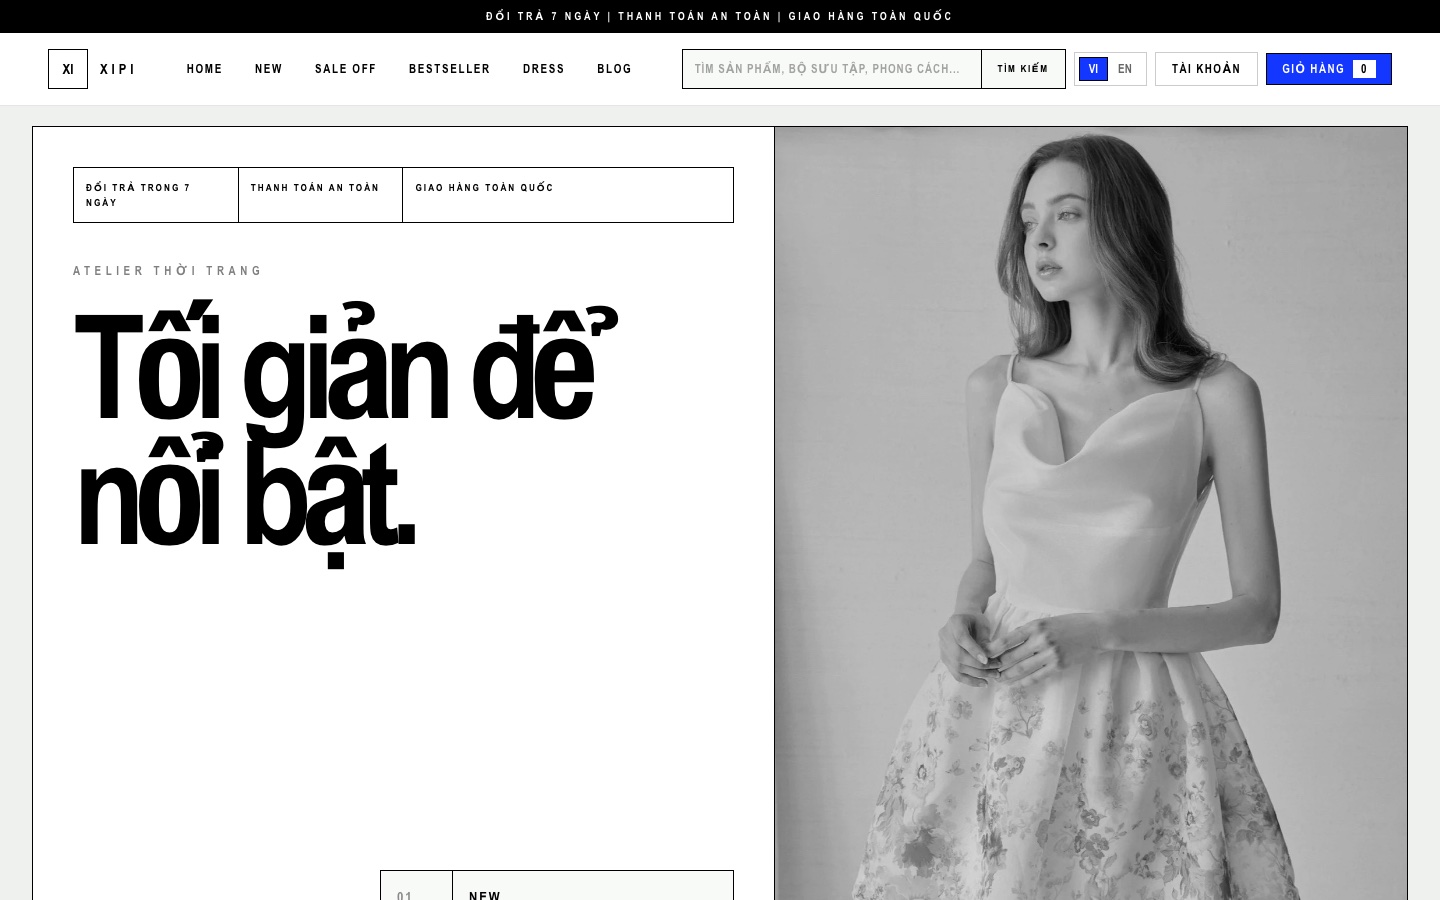Click the TÌM KIẾM search button
The width and height of the screenshot is (1440, 900).
pyautogui.click(x=1023, y=69)
